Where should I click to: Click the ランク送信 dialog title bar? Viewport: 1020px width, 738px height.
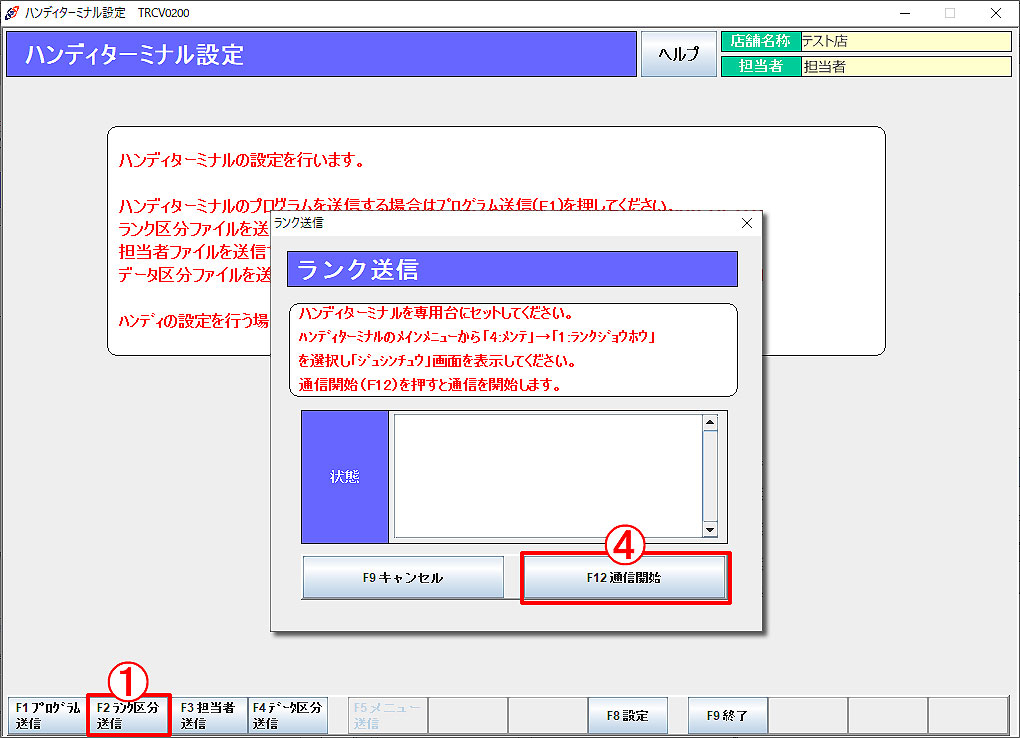503,223
